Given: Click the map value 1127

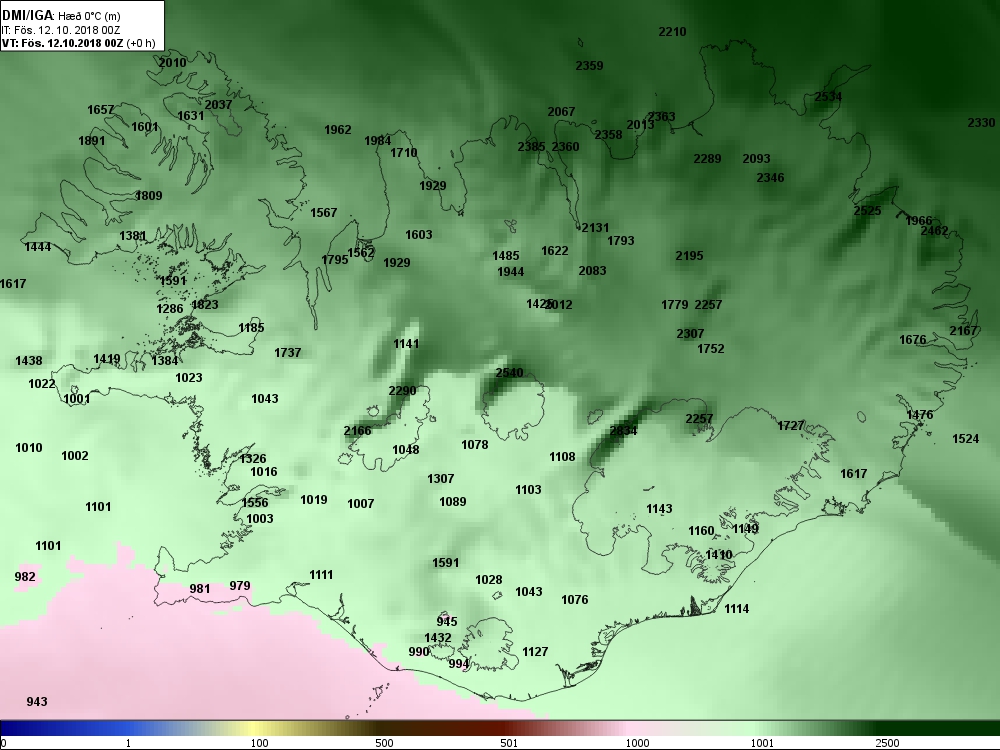Looking at the screenshot, I should point(535,651).
